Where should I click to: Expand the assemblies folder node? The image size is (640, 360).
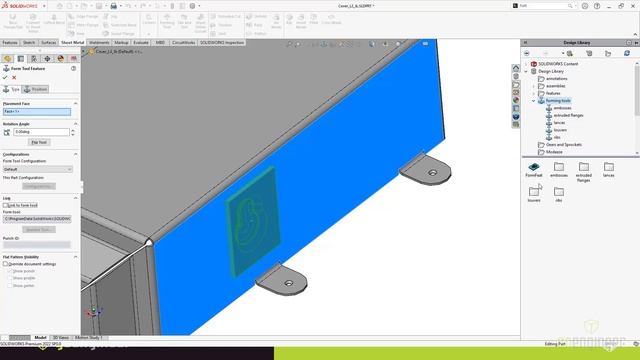coord(533,86)
